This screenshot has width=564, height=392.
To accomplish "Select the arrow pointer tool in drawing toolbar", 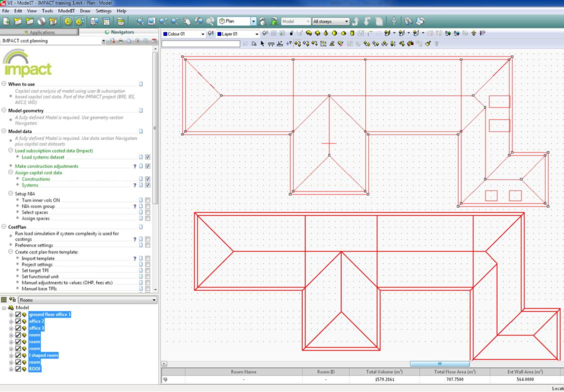I will (262, 44).
